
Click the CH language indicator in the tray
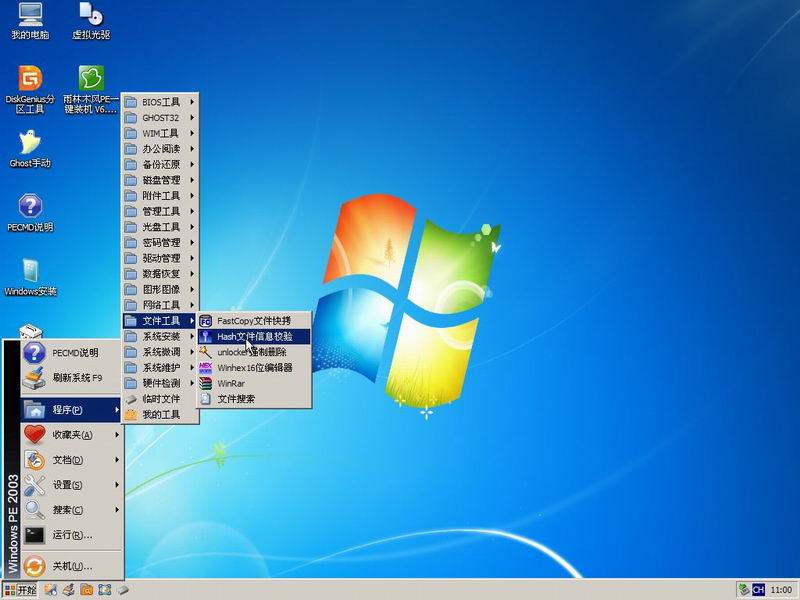click(x=758, y=590)
